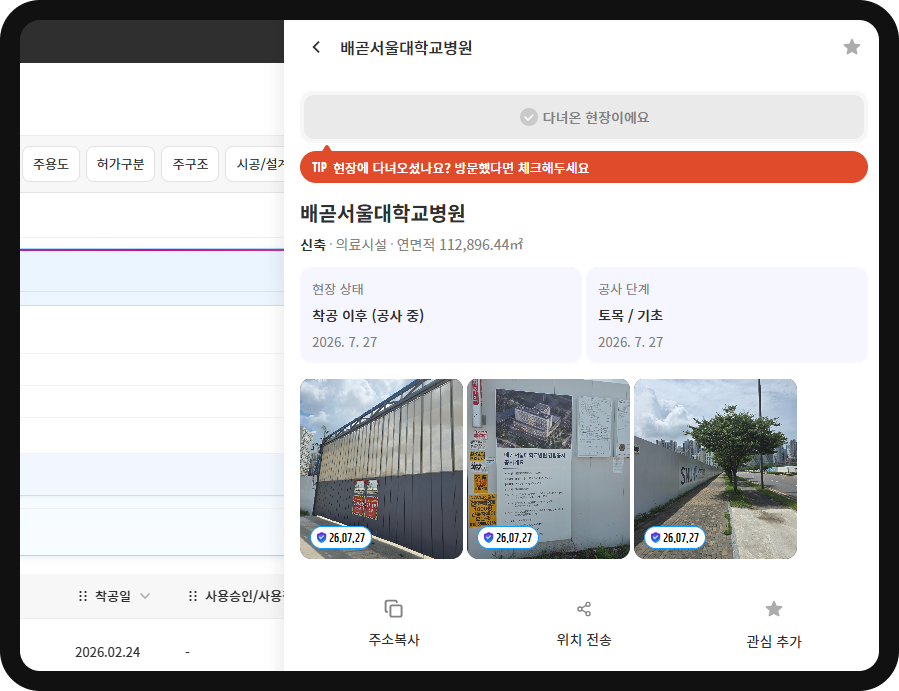Open the construction notice board photo

click(549, 469)
